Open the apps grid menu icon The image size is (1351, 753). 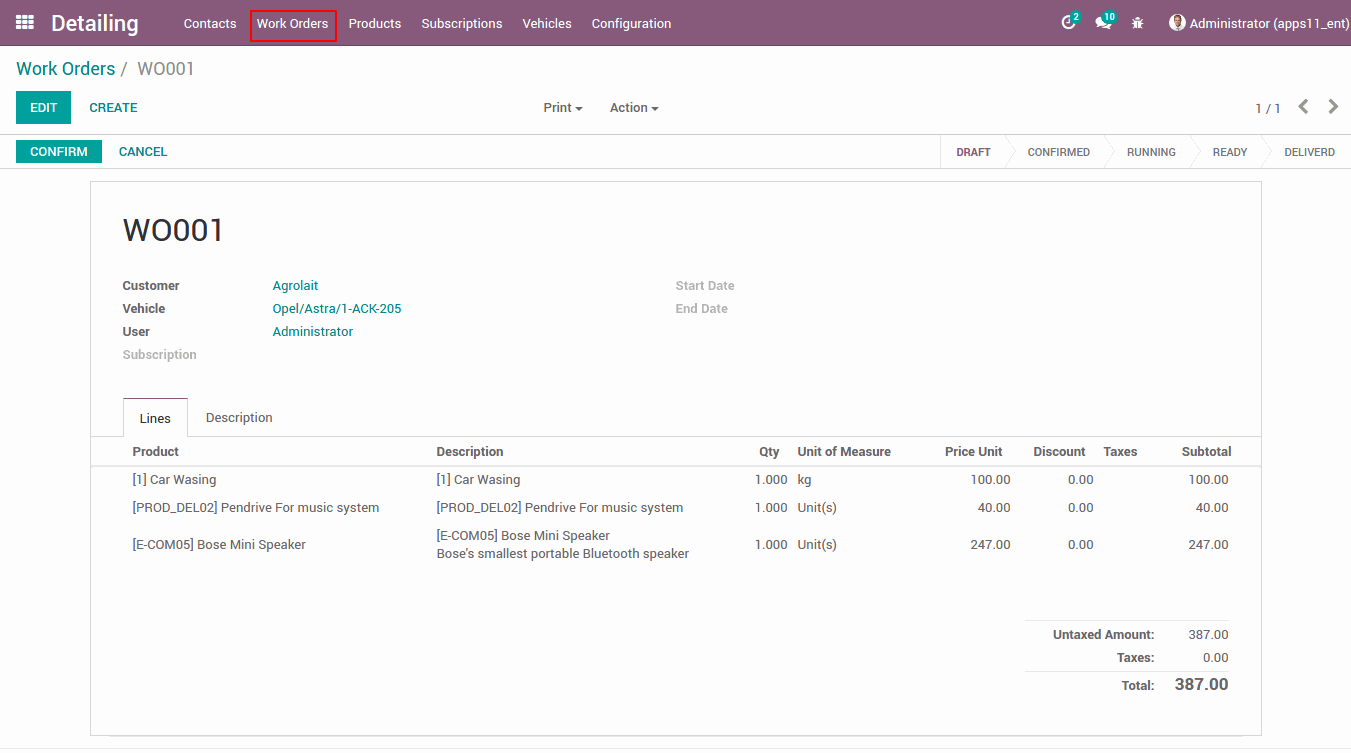[25, 22]
